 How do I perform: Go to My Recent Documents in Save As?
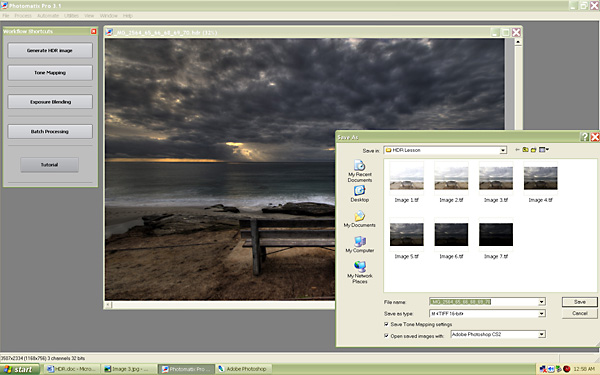click(x=360, y=171)
